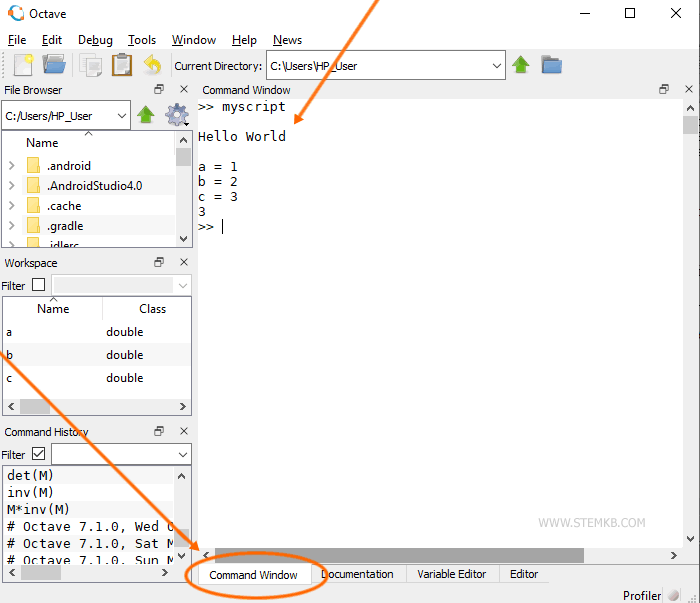Viewport: 700px width, 603px height.
Task: Expand the .gradle folder tree node
Action: [x=11, y=226]
